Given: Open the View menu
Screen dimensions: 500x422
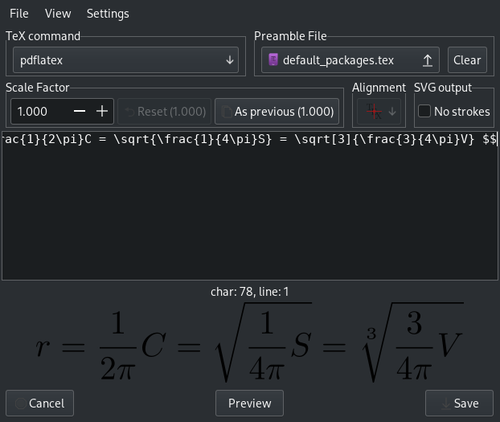Looking at the screenshot, I should [x=58, y=14].
